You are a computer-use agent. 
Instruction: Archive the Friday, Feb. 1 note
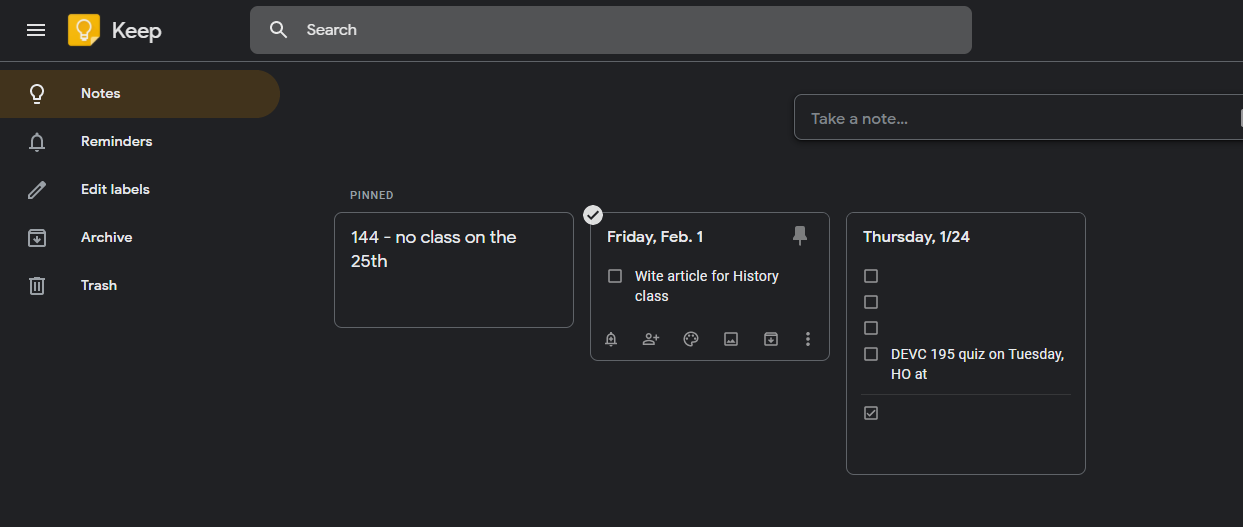click(770, 339)
